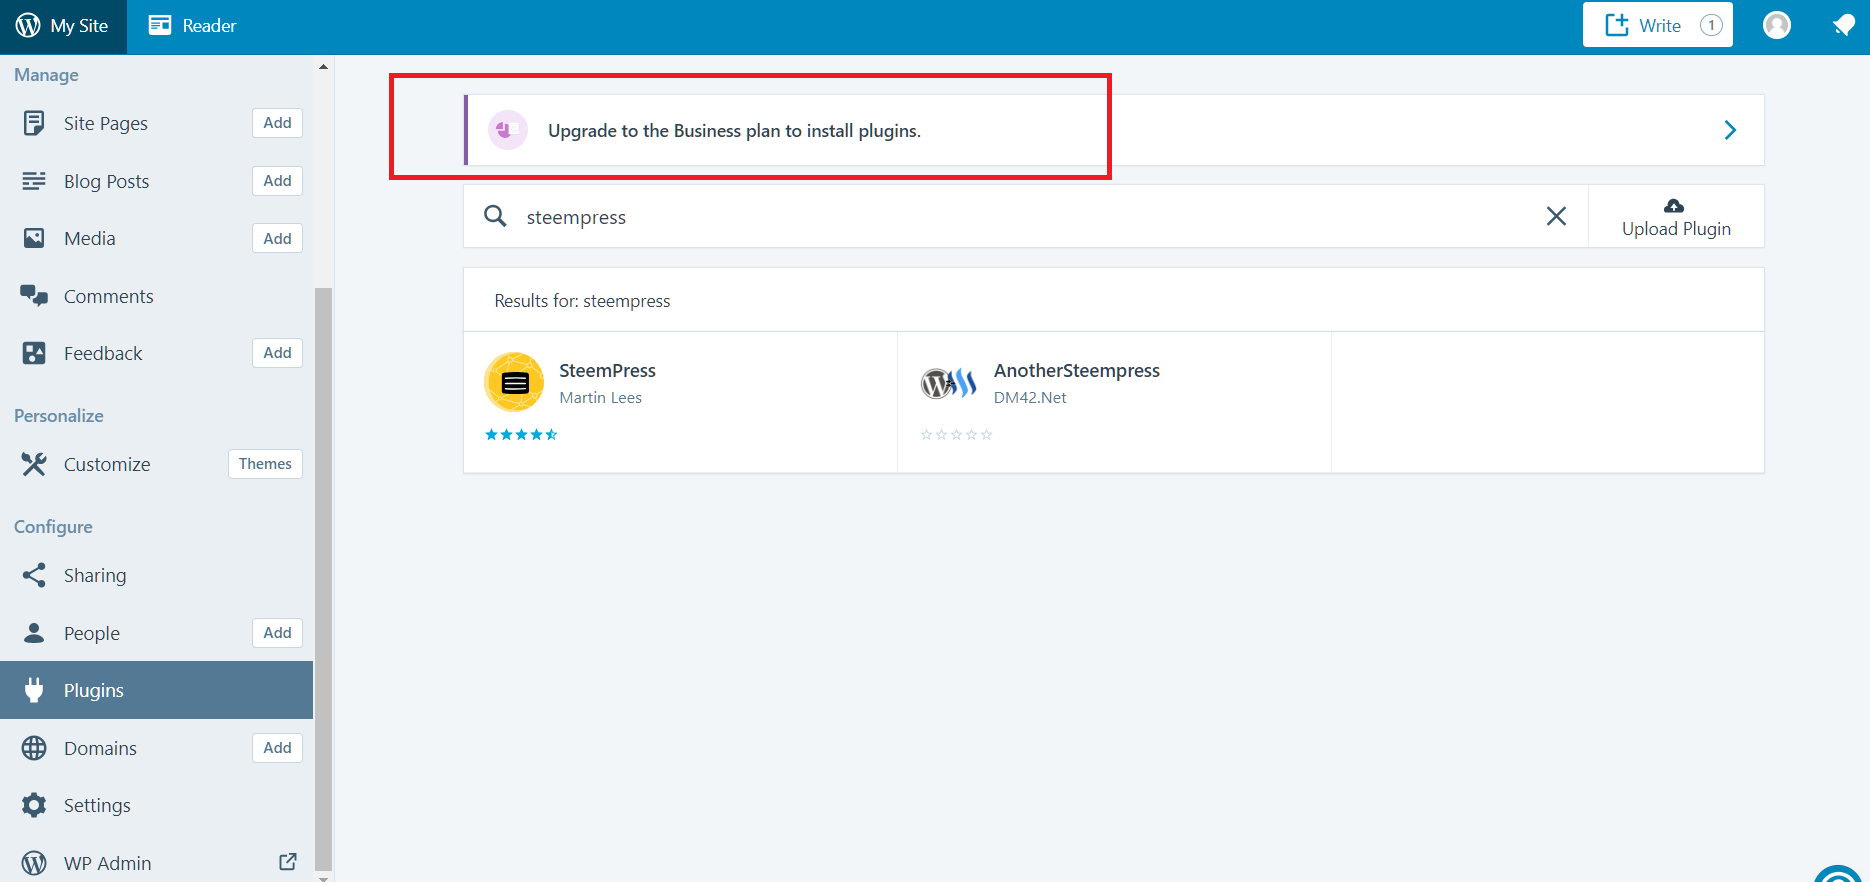This screenshot has height=882, width=1870.
Task: Open the SteemPress plugin title
Action: coord(607,370)
